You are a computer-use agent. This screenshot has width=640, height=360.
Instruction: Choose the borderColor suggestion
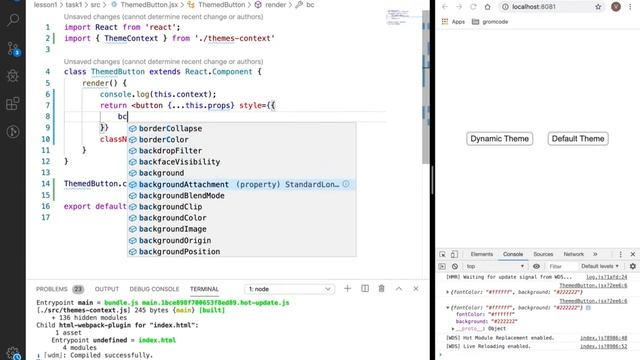pos(242,140)
